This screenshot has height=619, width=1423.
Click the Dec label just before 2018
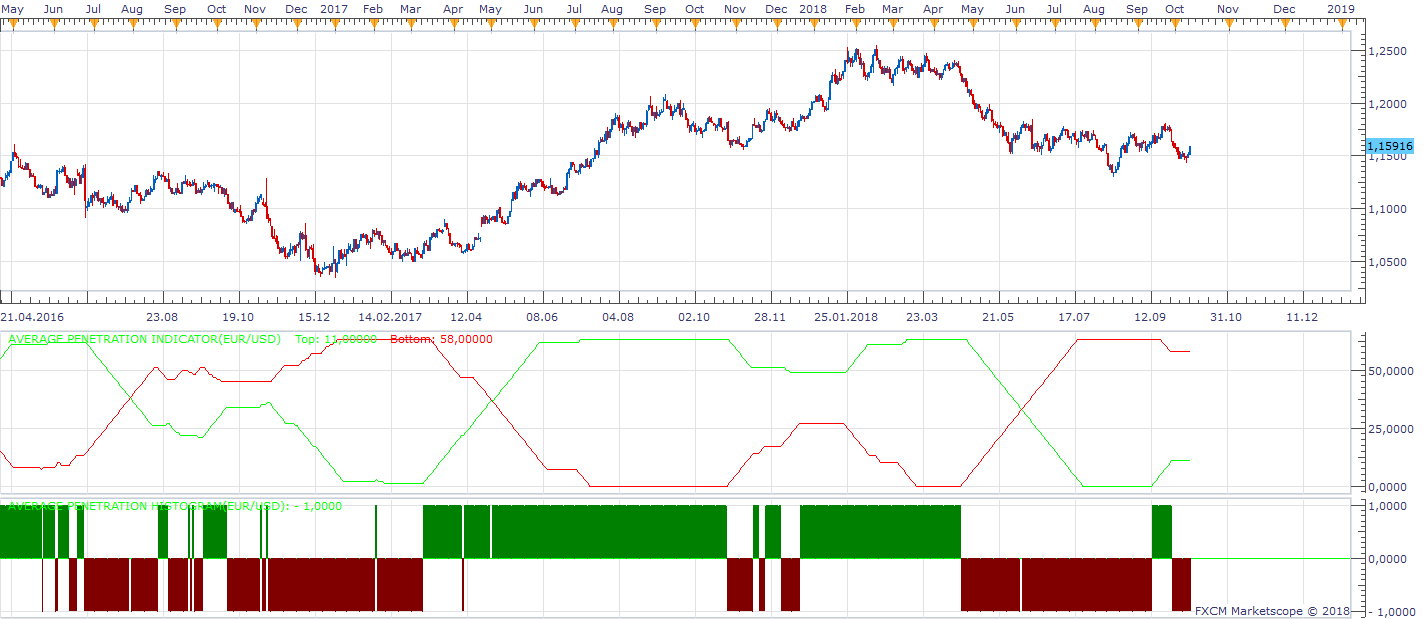click(x=776, y=8)
